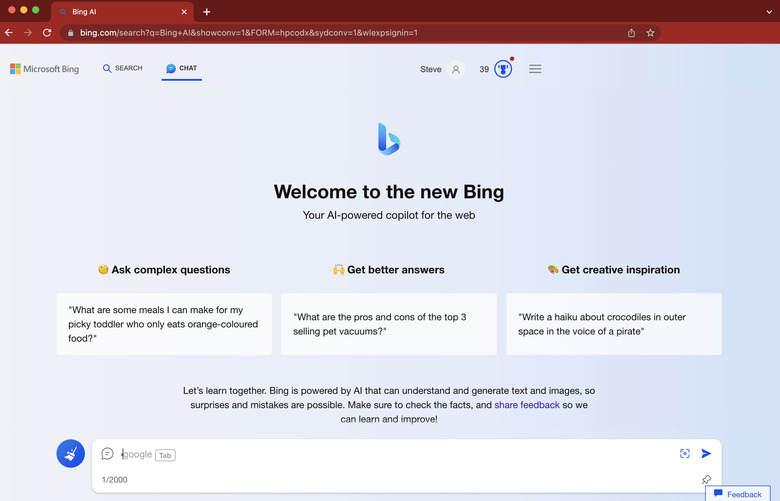Screen dimensions: 780x501
Task: Open a new browser tab with plus button
Action: click(x=207, y=12)
